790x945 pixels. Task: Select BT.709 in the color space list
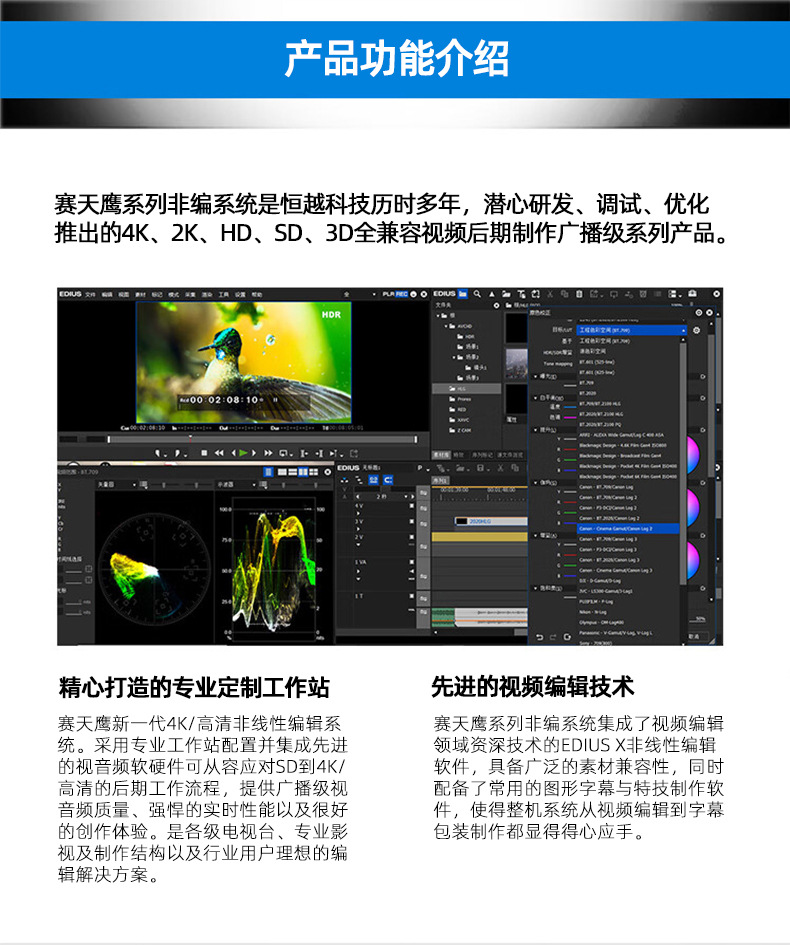[x=587, y=383]
